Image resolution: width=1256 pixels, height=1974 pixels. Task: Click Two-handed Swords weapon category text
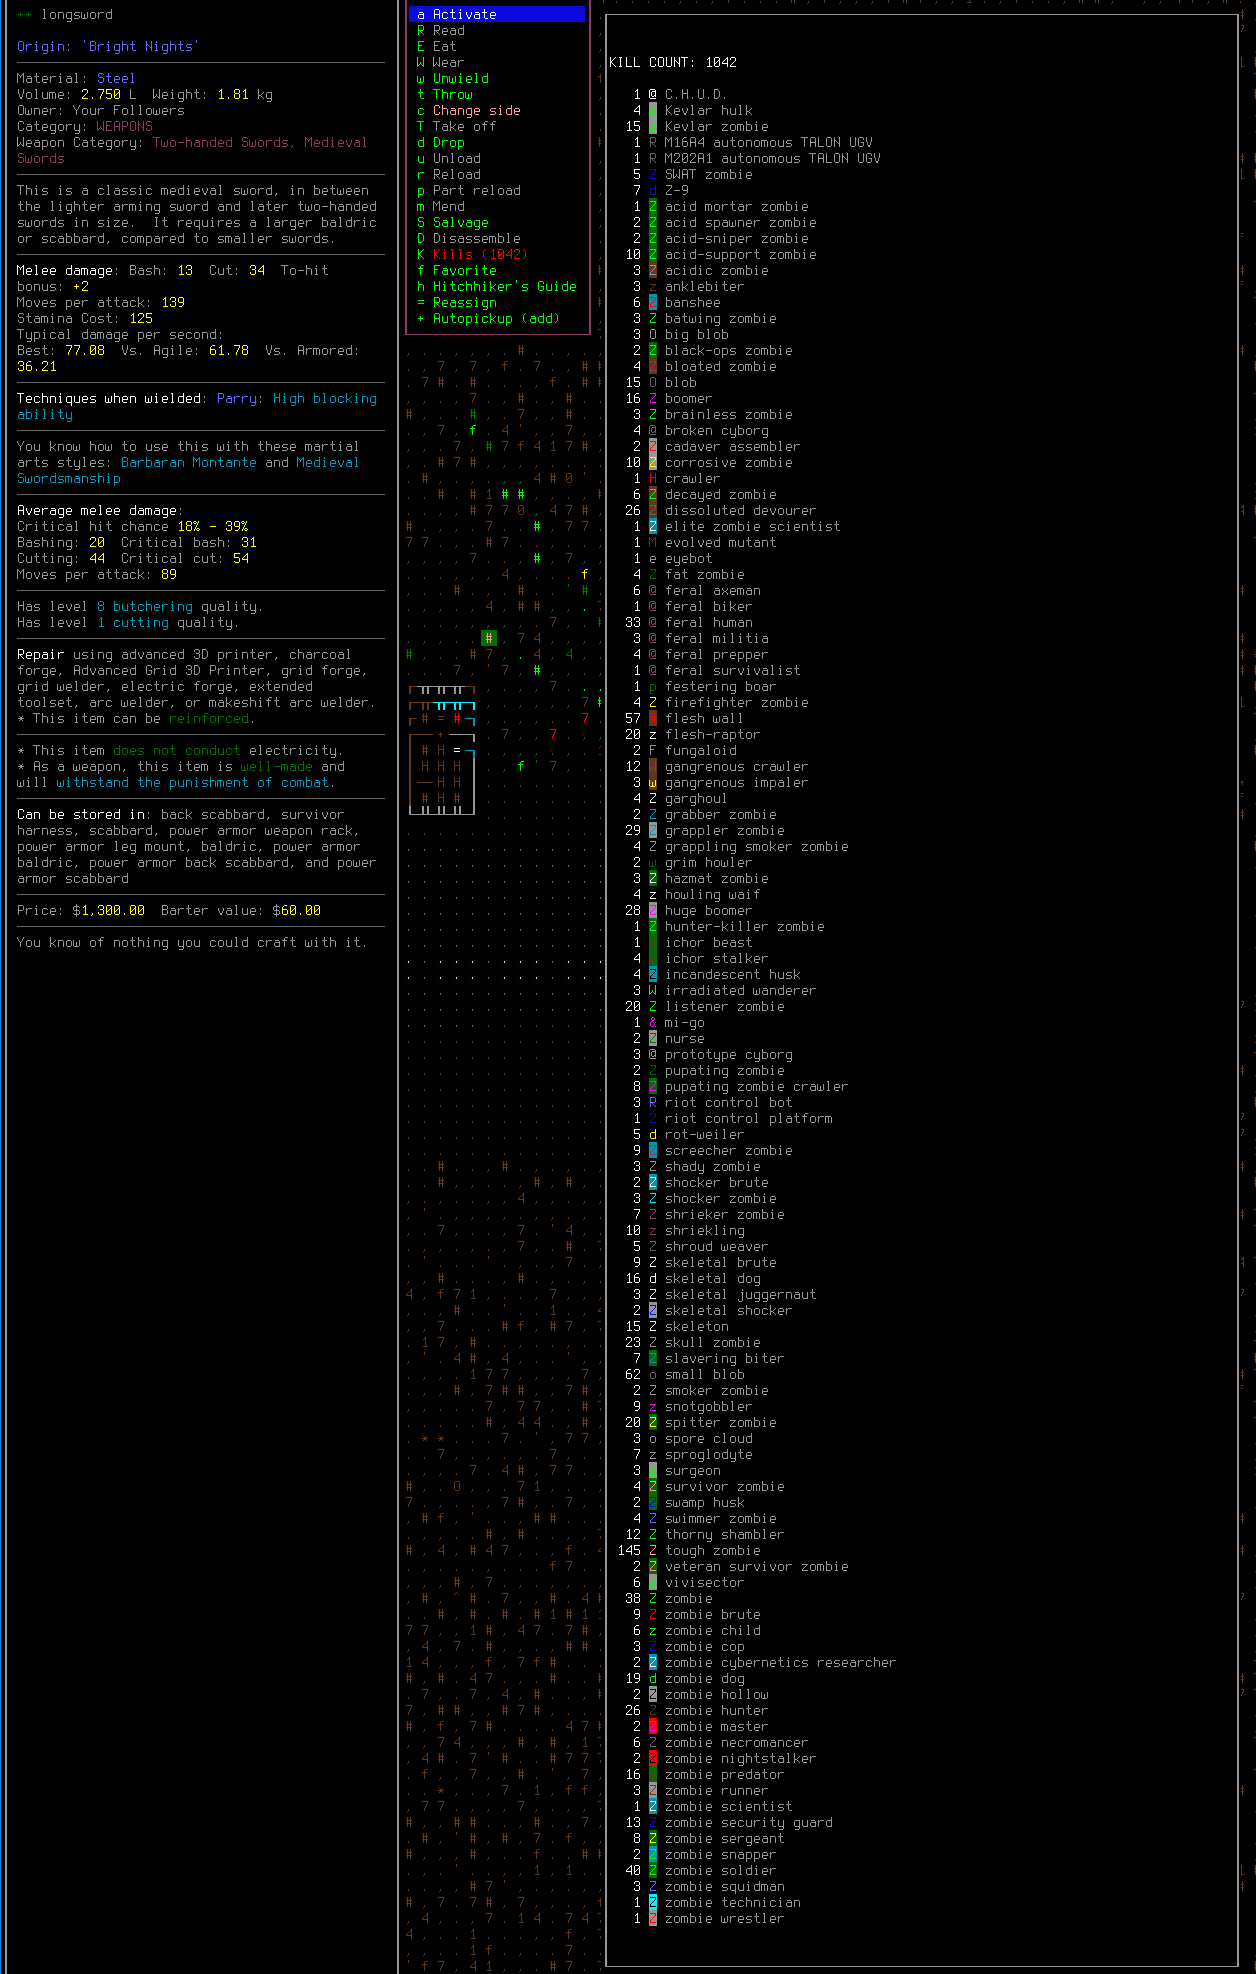(x=221, y=142)
